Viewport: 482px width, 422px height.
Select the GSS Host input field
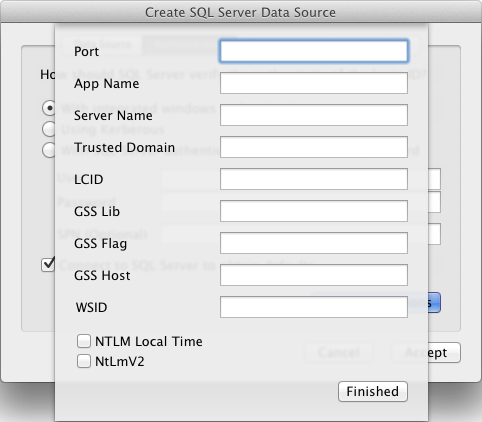coord(314,275)
